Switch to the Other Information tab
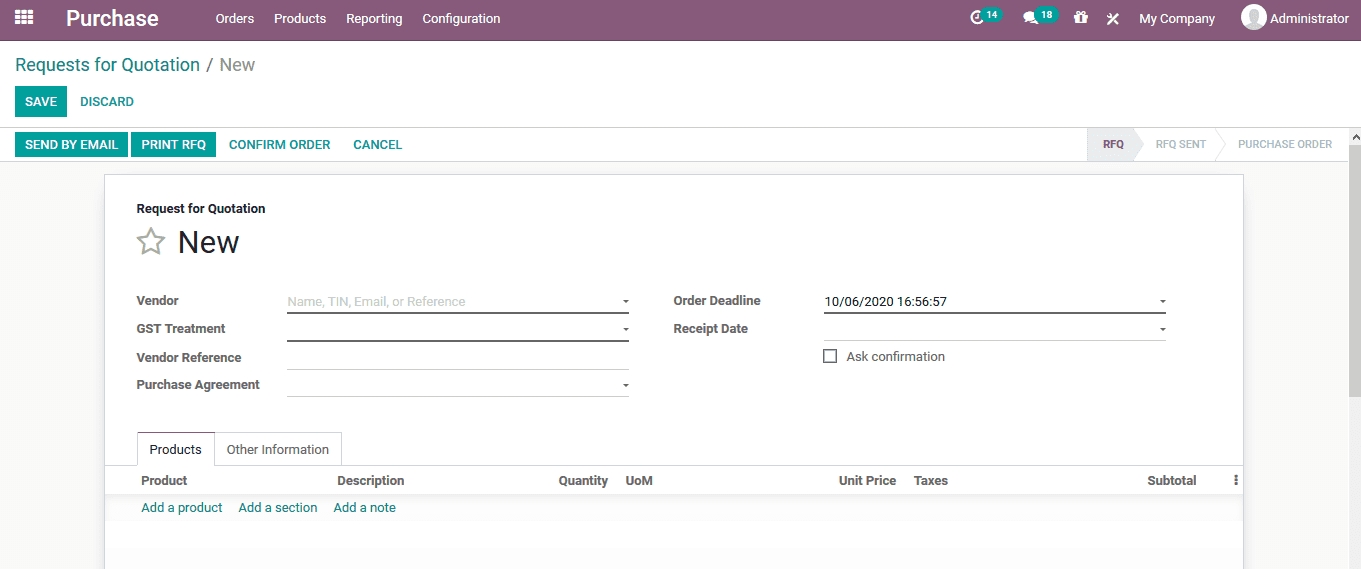 pyautogui.click(x=278, y=450)
